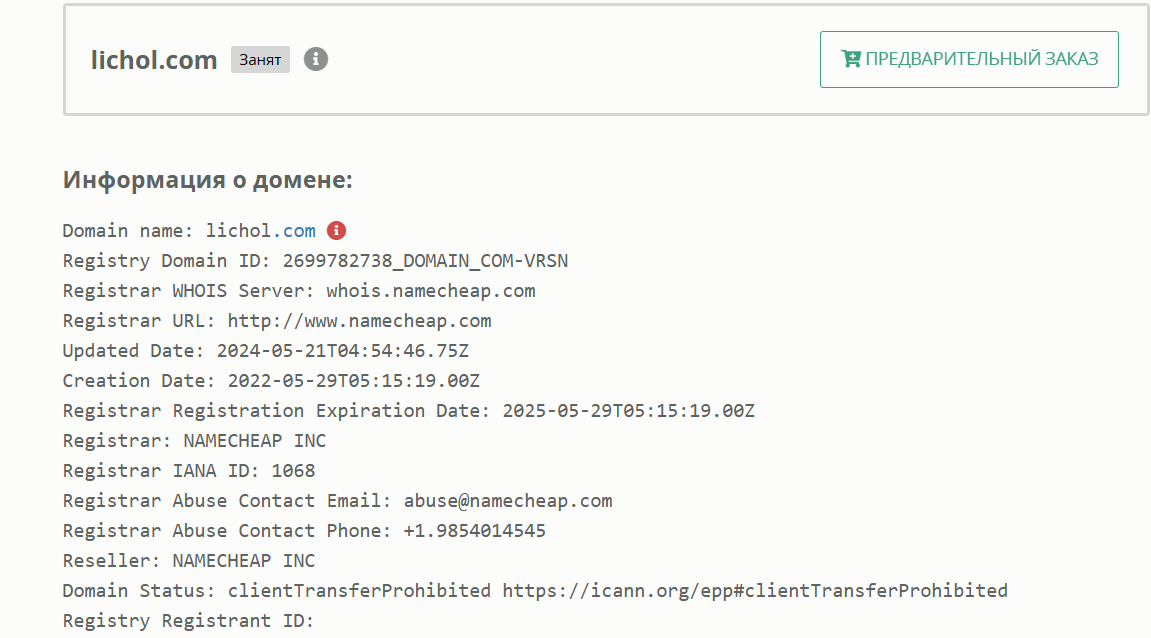Click the Reseller NAMECHEAP INC line
Viewport: 1151px width, 638px height.
pos(189,561)
